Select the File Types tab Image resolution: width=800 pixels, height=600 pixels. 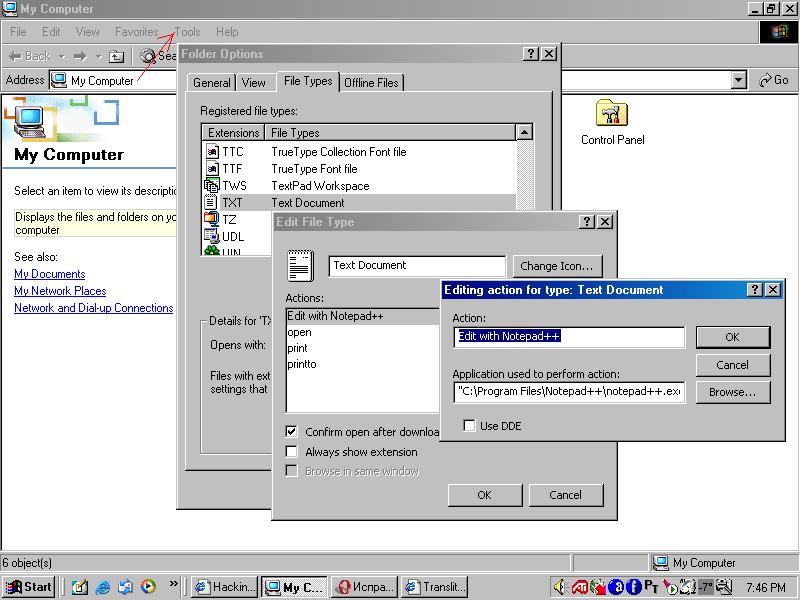[x=308, y=81]
